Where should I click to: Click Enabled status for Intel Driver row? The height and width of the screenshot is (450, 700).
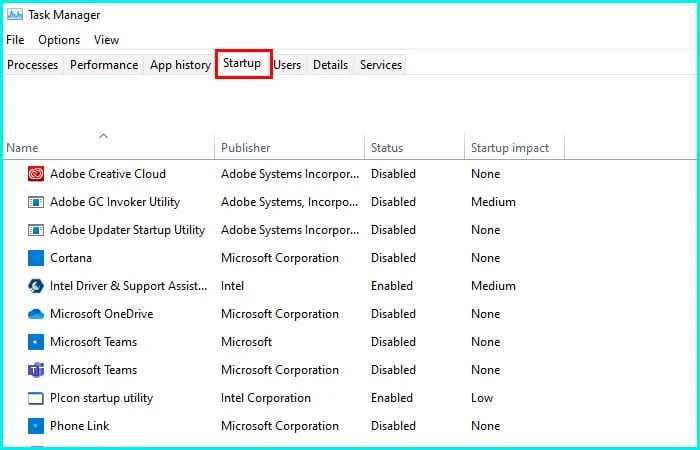392,286
